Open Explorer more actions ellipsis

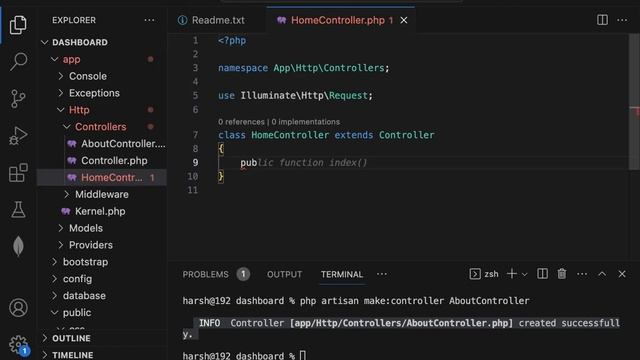coord(149,20)
